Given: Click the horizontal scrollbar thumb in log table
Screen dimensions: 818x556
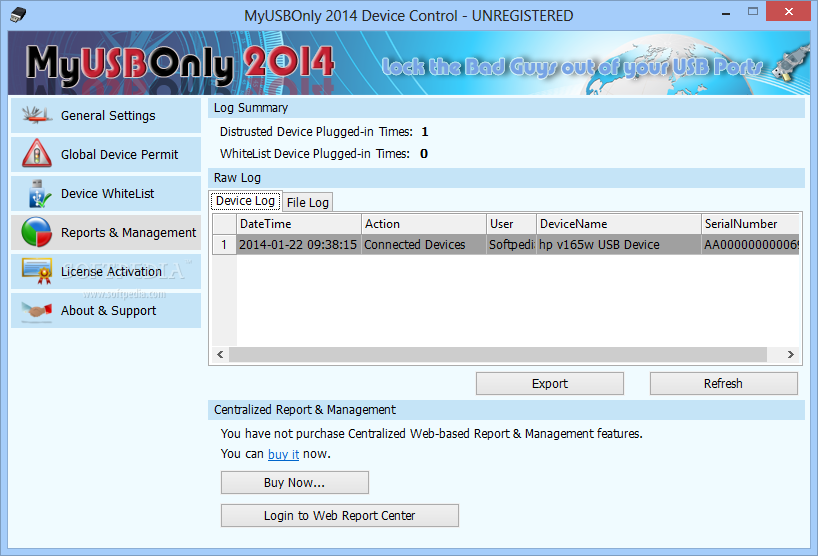Looking at the screenshot, I should pyautogui.click(x=498, y=355).
